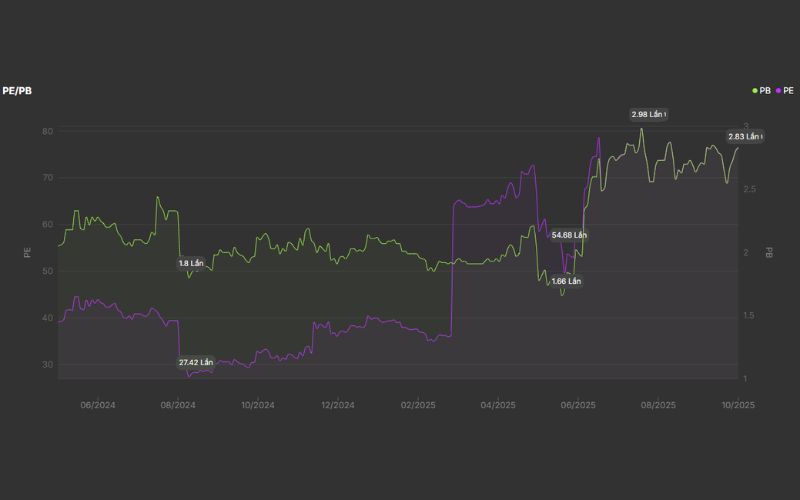Click the PE/PB chart title
The height and width of the screenshot is (500, 800).
pos(17,90)
